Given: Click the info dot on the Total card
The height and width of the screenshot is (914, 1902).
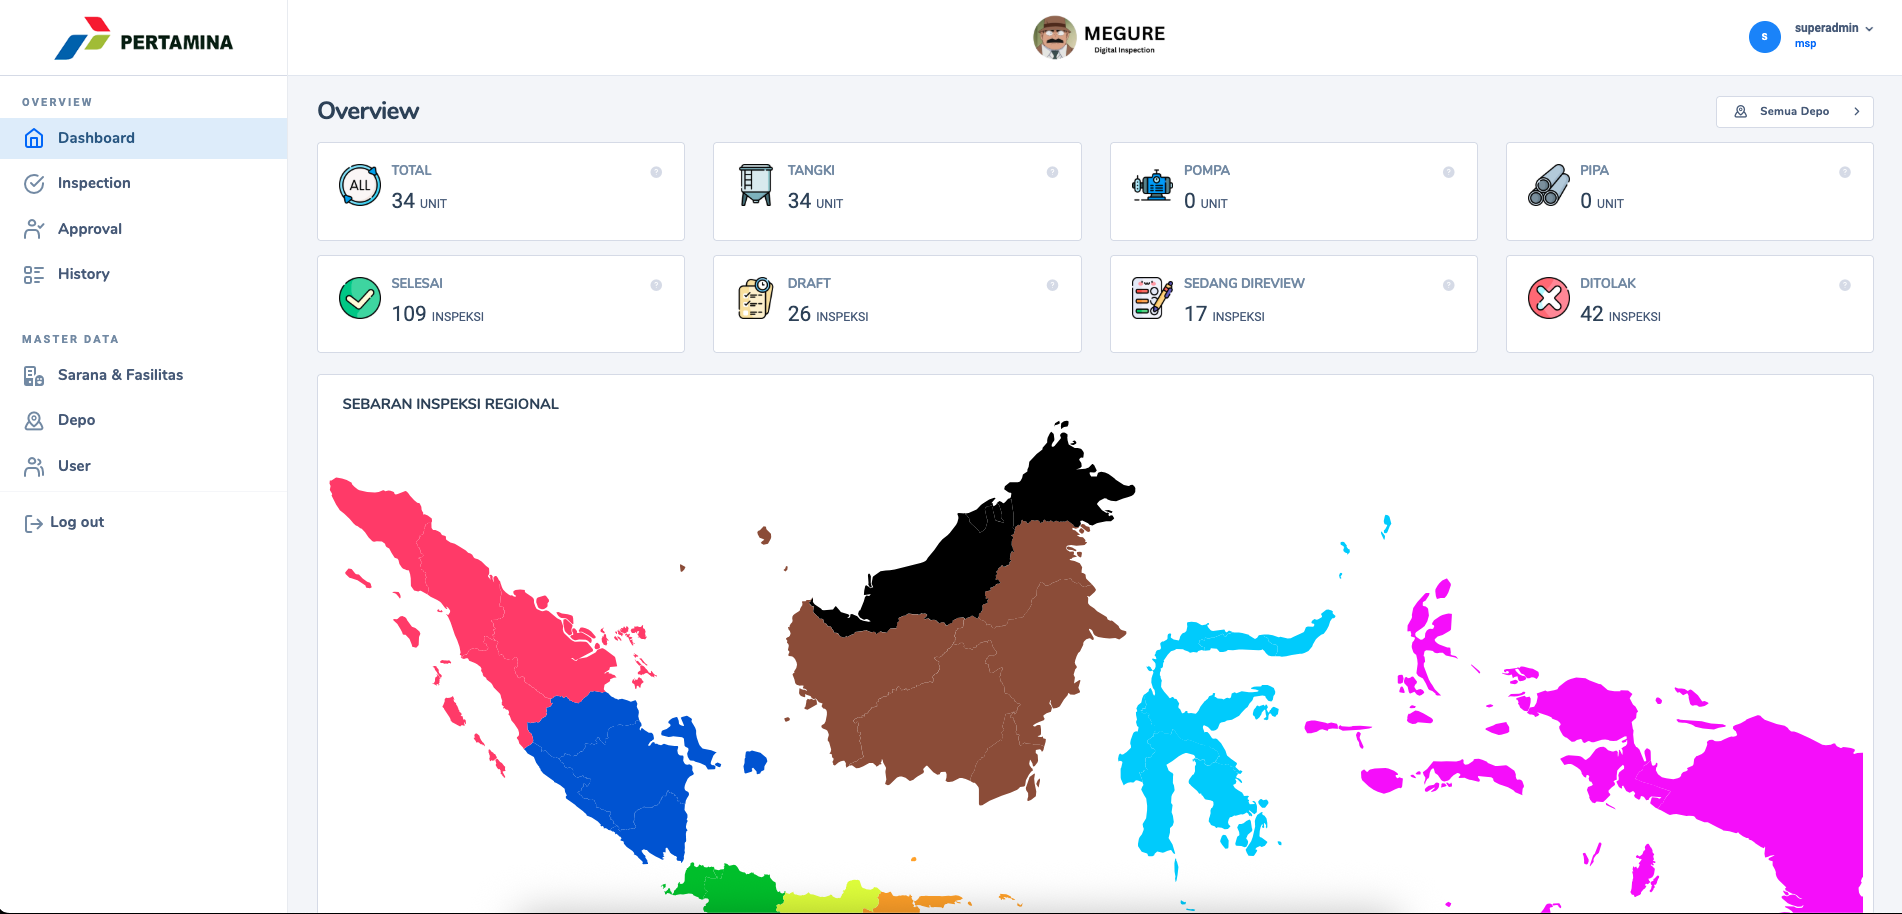Looking at the screenshot, I should (656, 172).
